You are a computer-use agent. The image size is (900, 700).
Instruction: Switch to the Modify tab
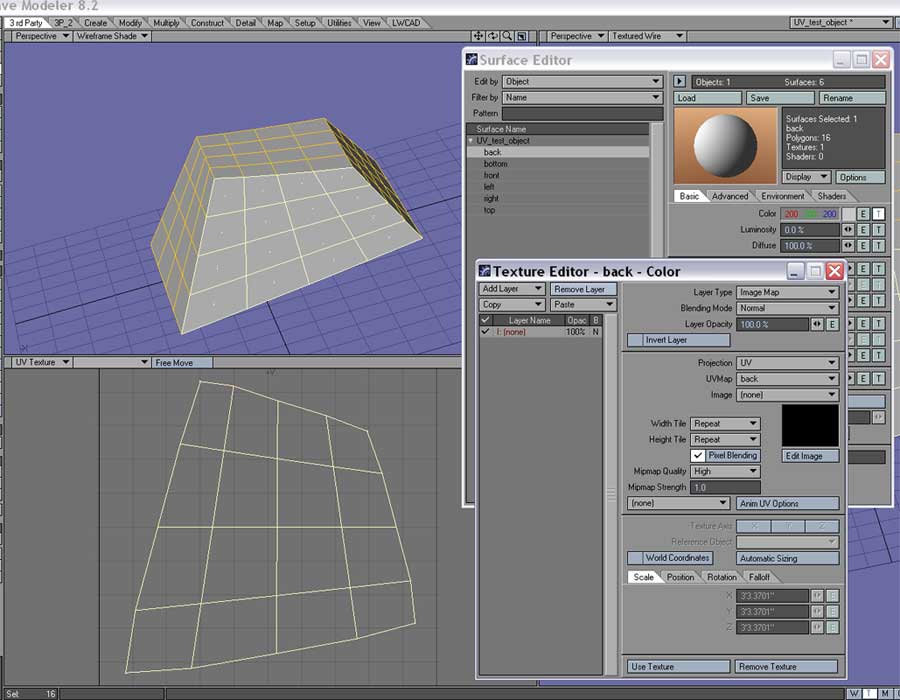coord(130,23)
